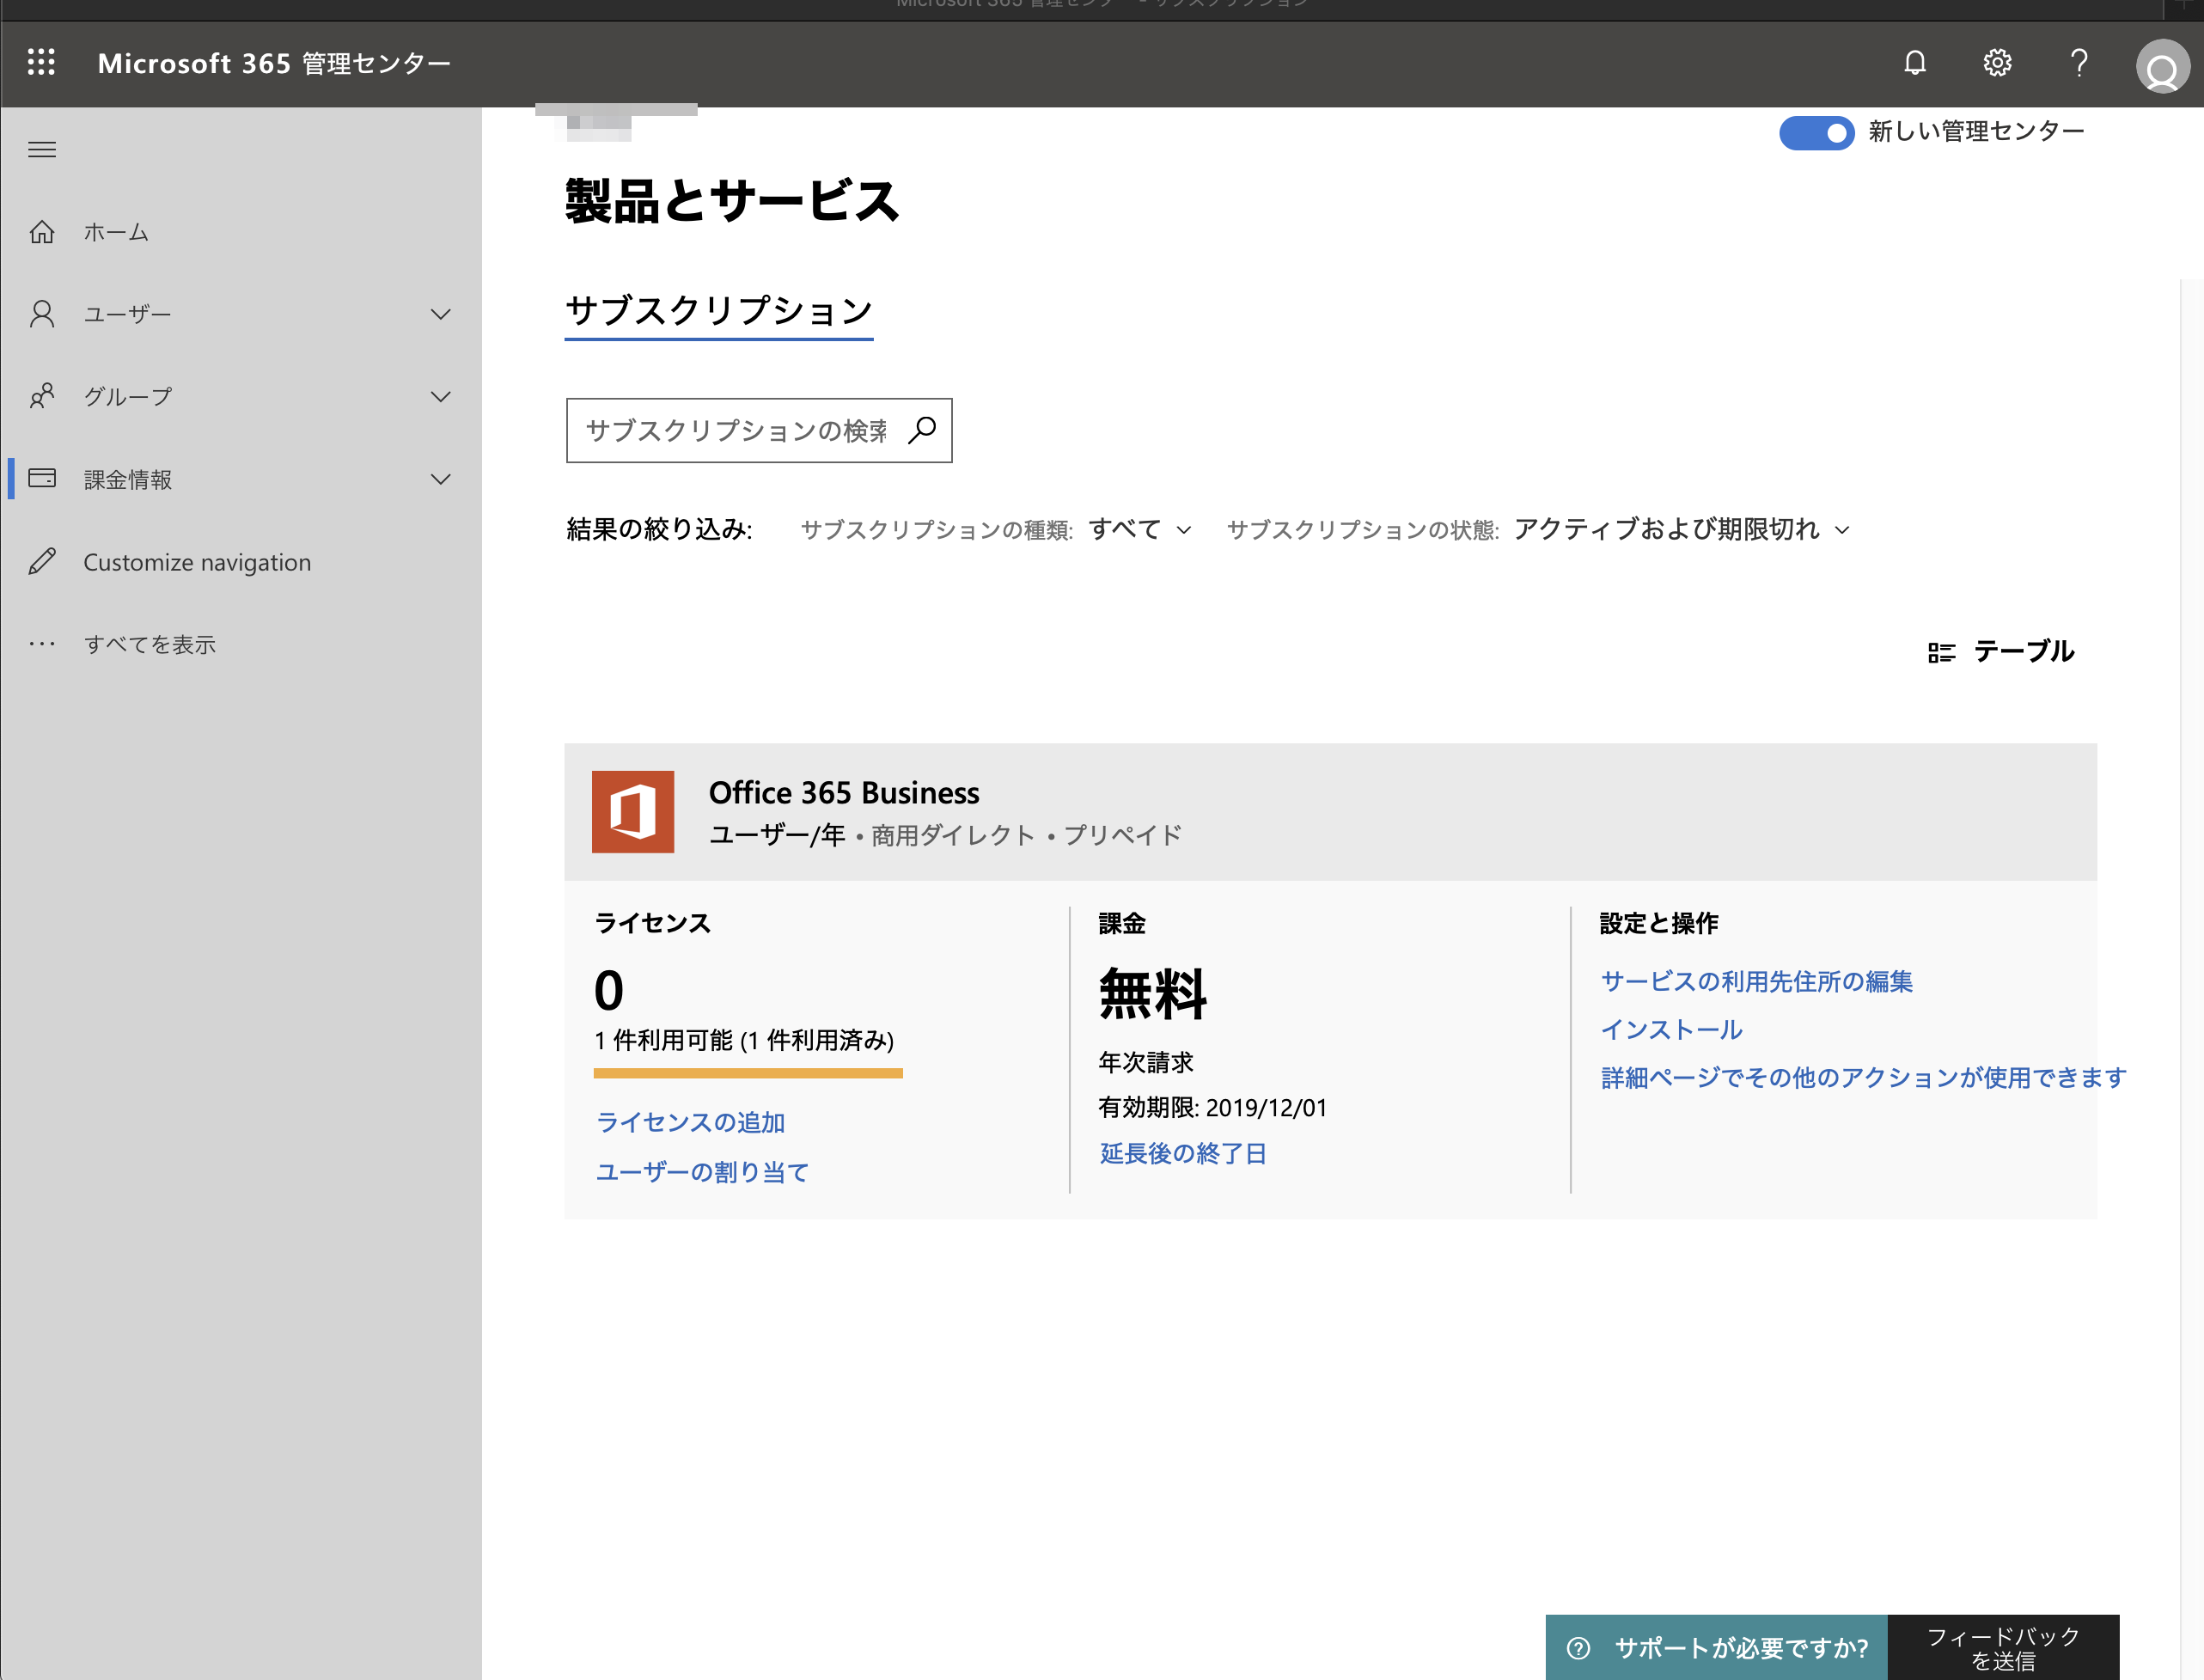Switch view with テーブル button

[2001, 652]
